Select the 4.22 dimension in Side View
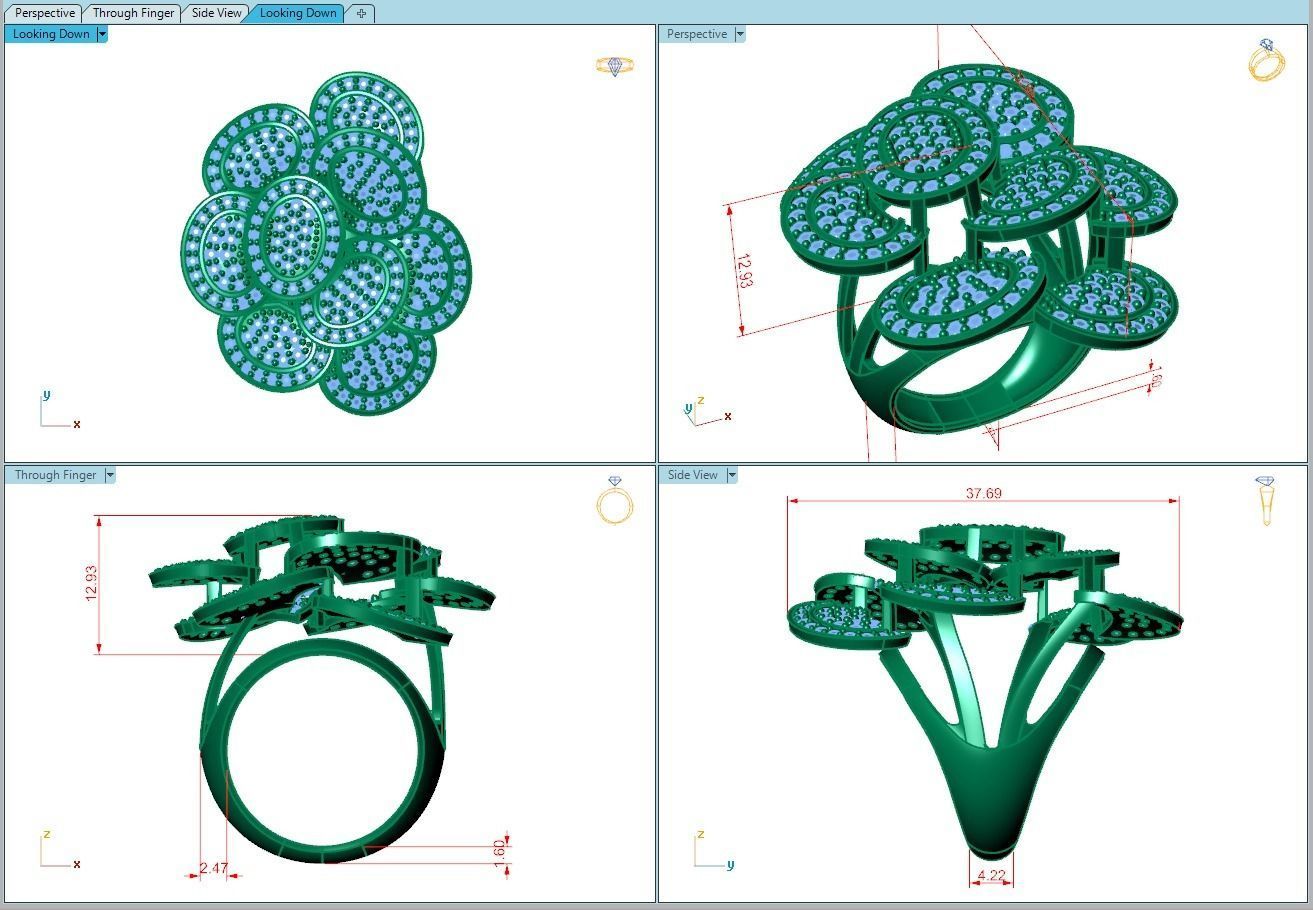Viewport: 1313px width, 910px height. point(991,875)
